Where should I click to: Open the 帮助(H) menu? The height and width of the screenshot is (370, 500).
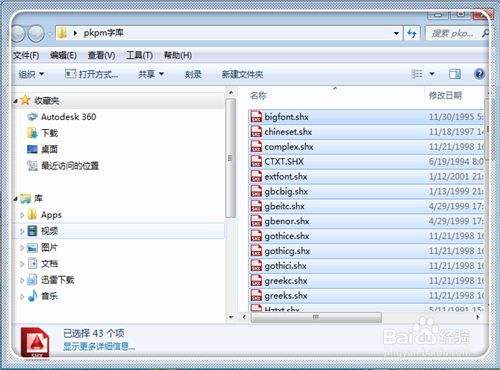178,55
